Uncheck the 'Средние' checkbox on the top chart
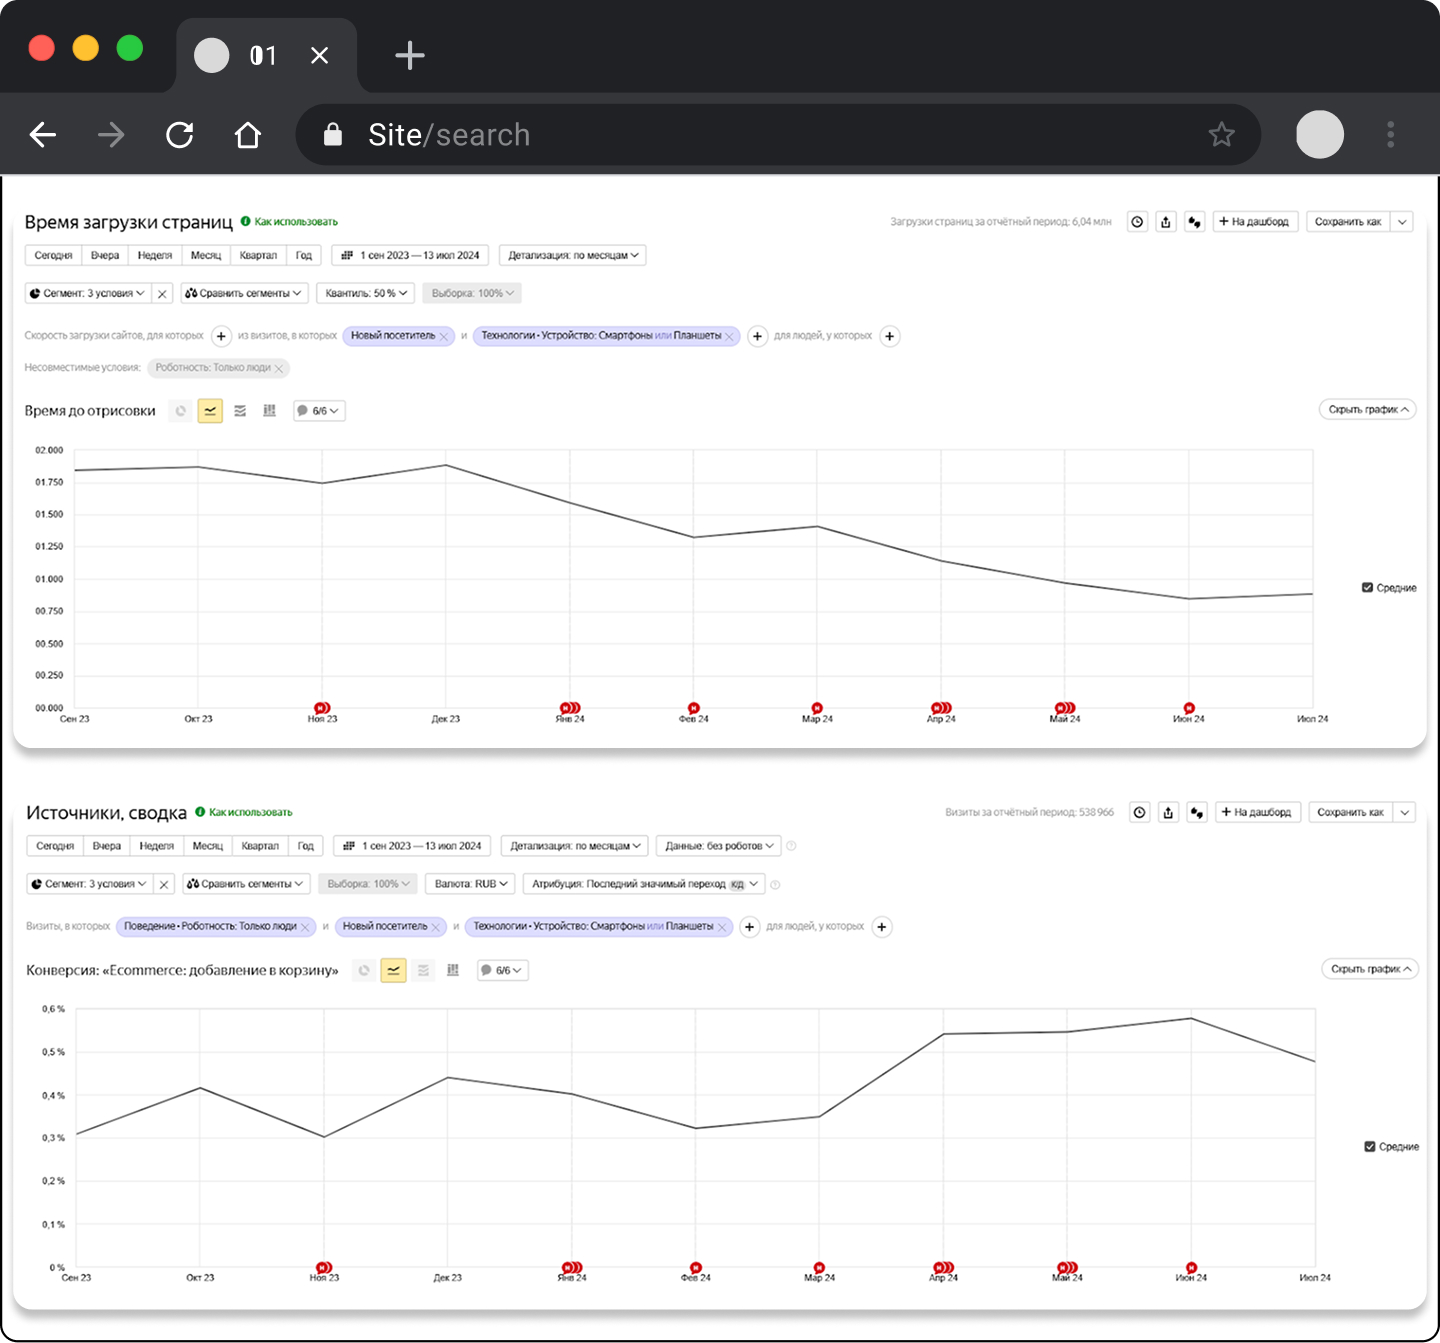The width and height of the screenshot is (1440, 1343). pos(1367,588)
